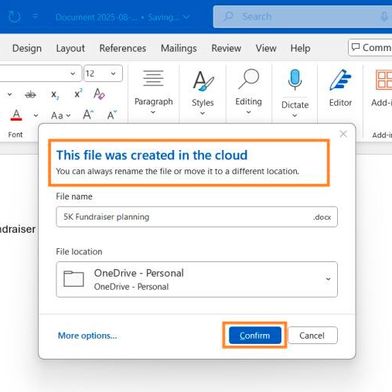The height and width of the screenshot is (392, 392).
Task: Apply subscript formatting
Action: click(x=55, y=95)
